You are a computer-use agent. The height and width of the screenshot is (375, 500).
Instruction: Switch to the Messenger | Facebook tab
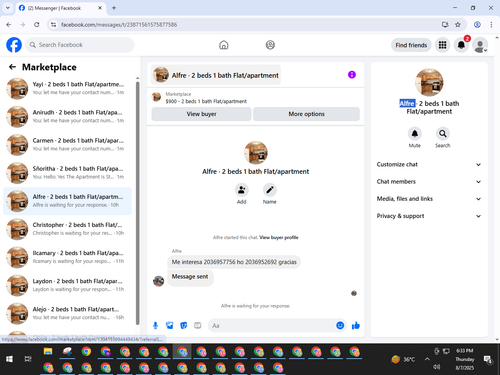coord(60,8)
